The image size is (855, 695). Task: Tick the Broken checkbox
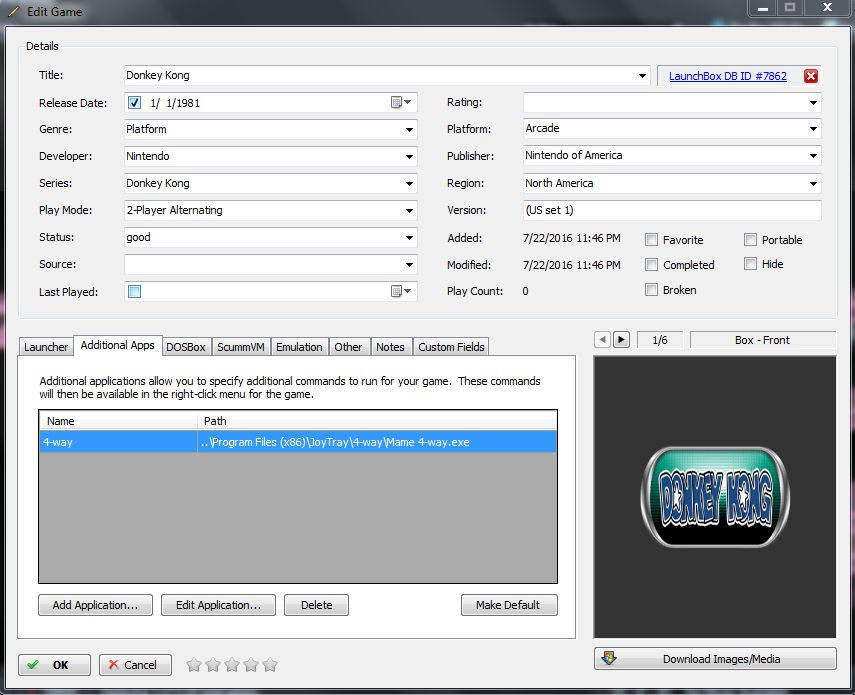pos(651,289)
